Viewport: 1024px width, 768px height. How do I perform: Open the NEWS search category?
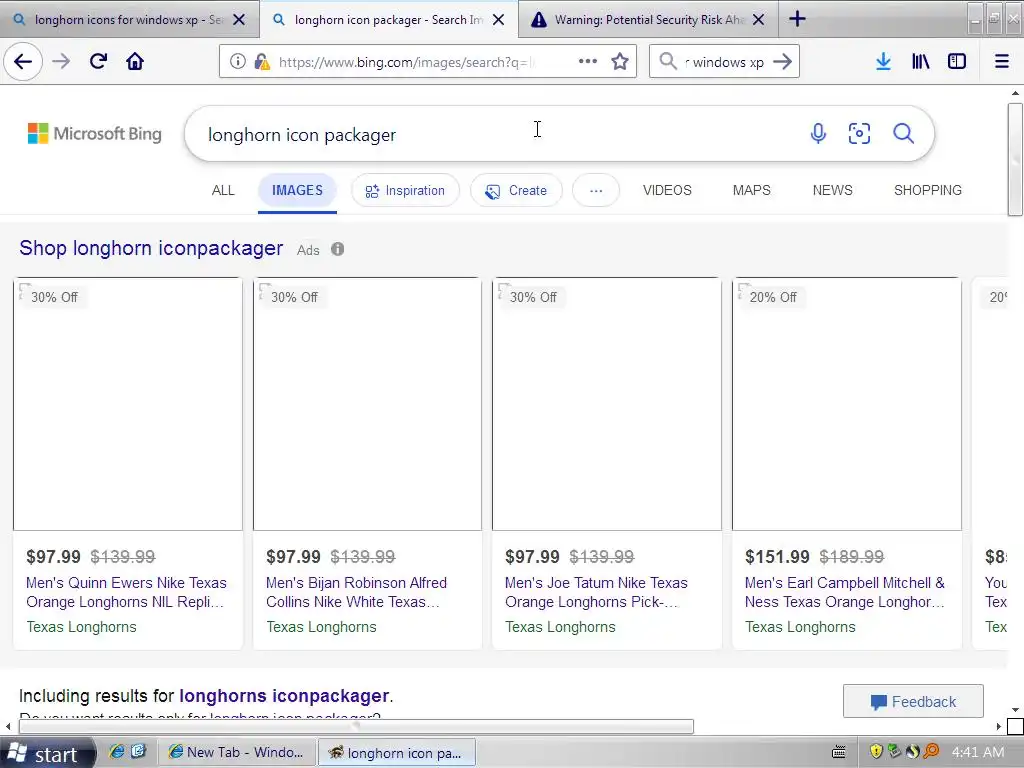pos(832,190)
